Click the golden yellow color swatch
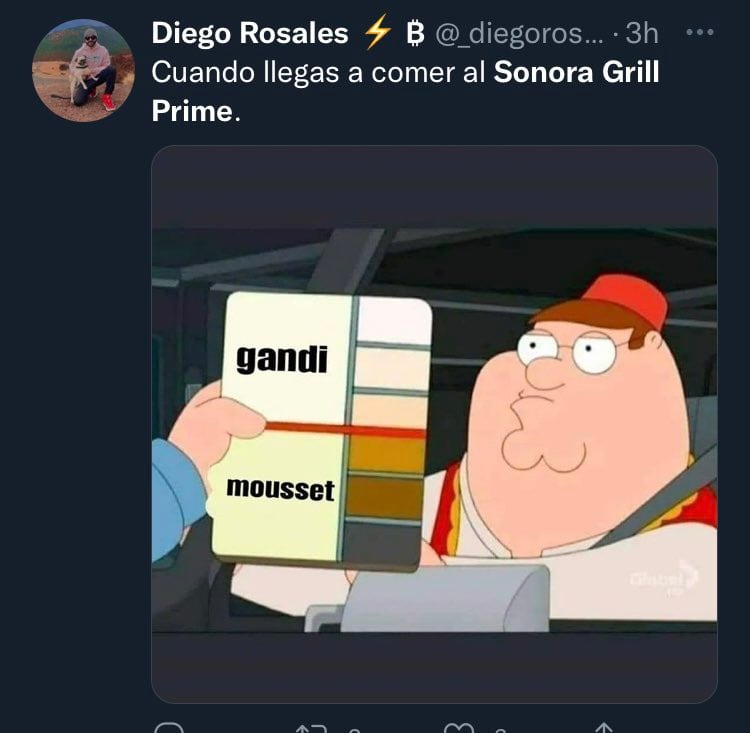750x733 pixels. pyautogui.click(x=387, y=455)
